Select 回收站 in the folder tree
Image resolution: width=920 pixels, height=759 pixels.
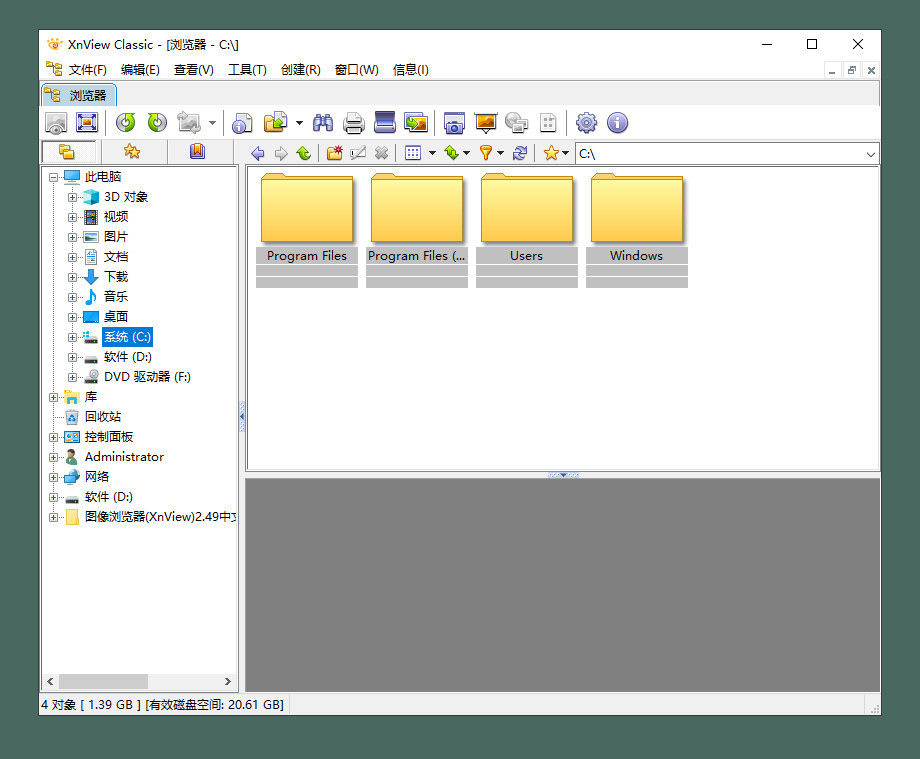click(x=103, y=417)
